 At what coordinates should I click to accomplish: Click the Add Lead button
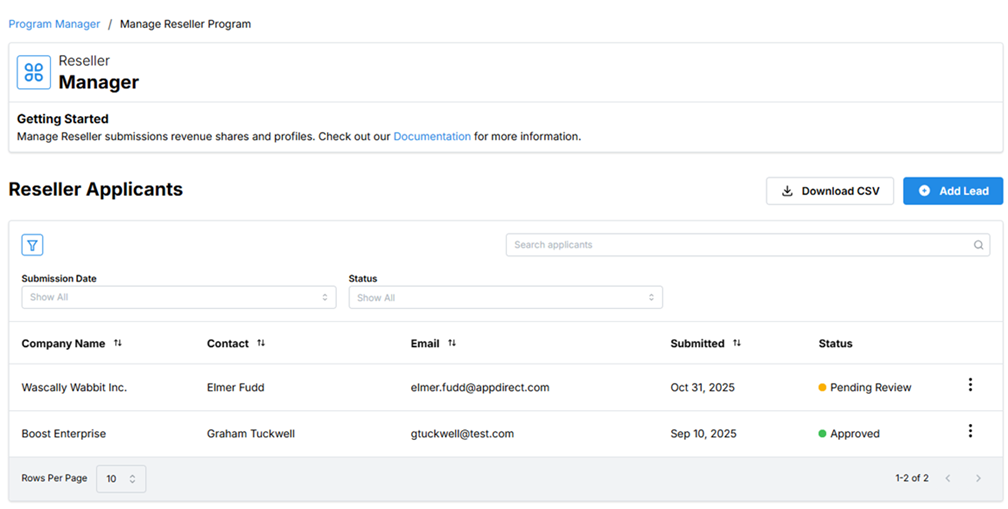952,191
